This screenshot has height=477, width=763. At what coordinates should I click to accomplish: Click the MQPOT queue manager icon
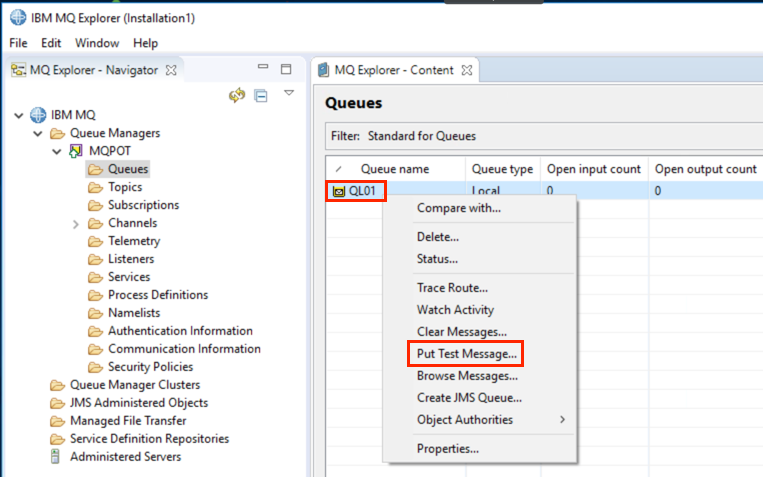pyautogui.click(x=75, y=151)
